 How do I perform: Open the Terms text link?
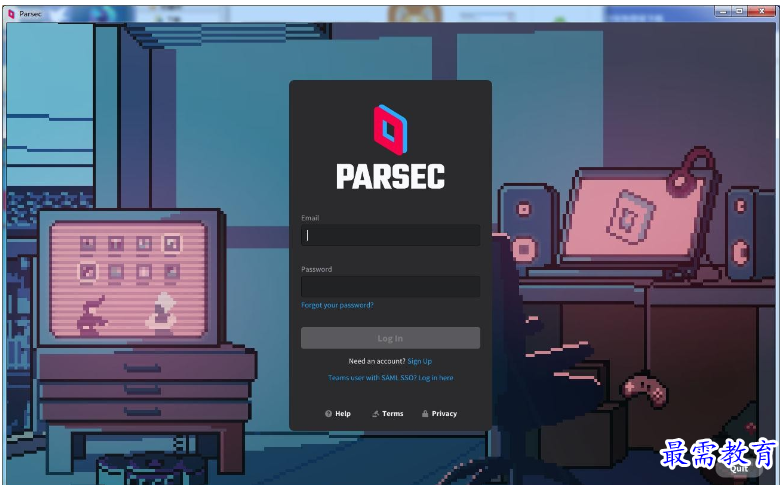[392, 414]
